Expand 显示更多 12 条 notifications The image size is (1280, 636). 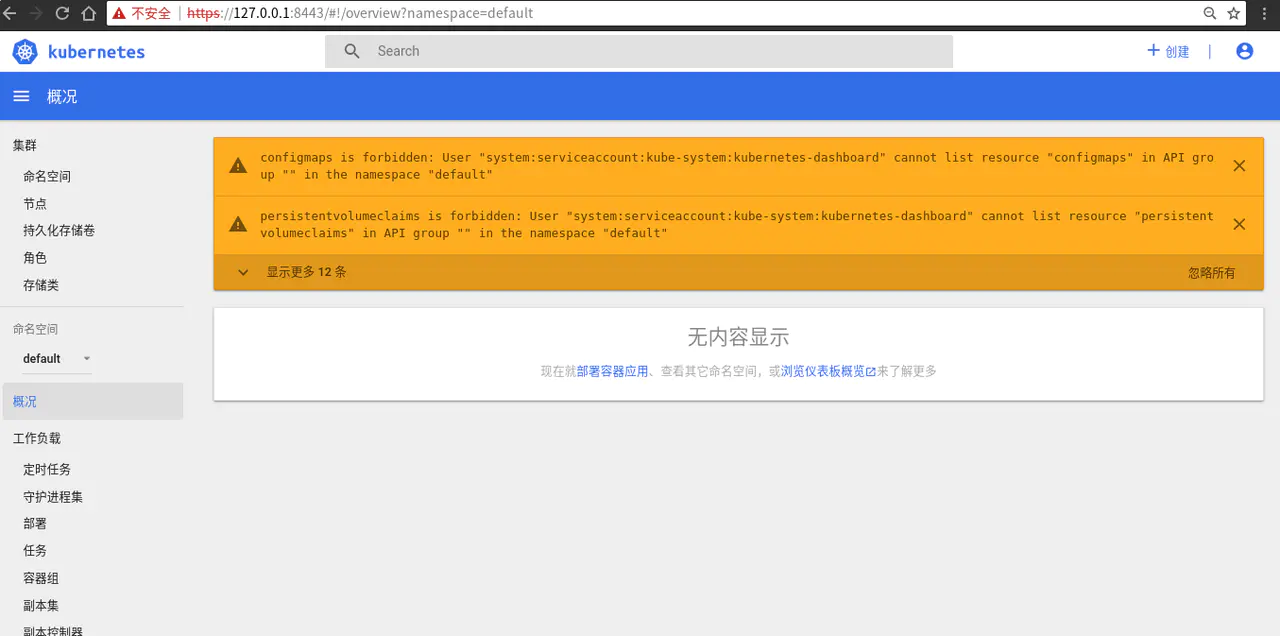(293, 272)
